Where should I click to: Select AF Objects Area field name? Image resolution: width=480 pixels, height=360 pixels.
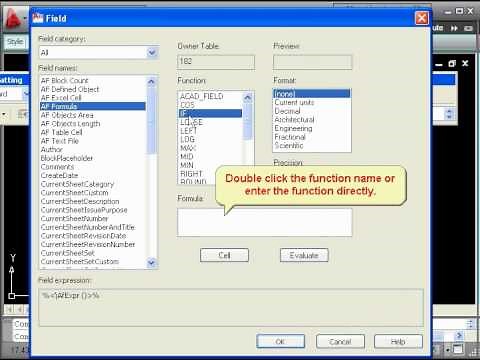click(x=67, y=115)
